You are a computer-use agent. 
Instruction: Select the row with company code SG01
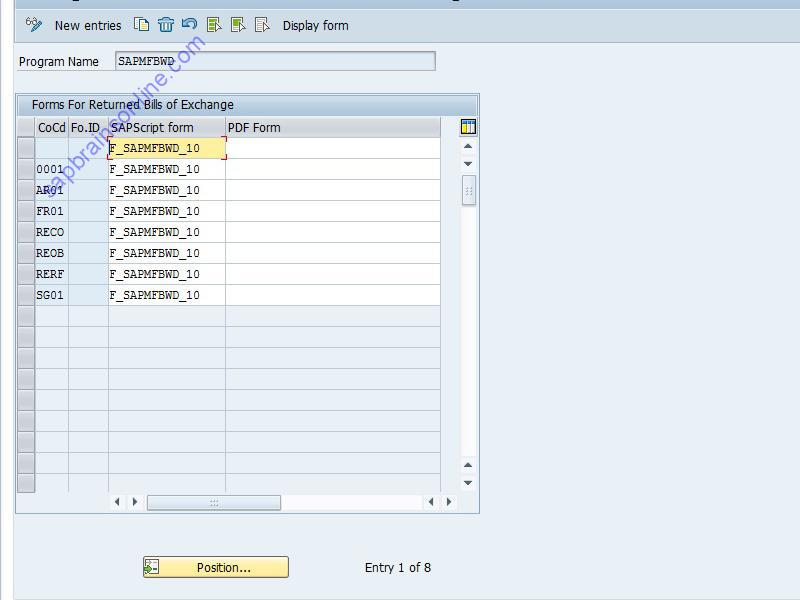26,295
